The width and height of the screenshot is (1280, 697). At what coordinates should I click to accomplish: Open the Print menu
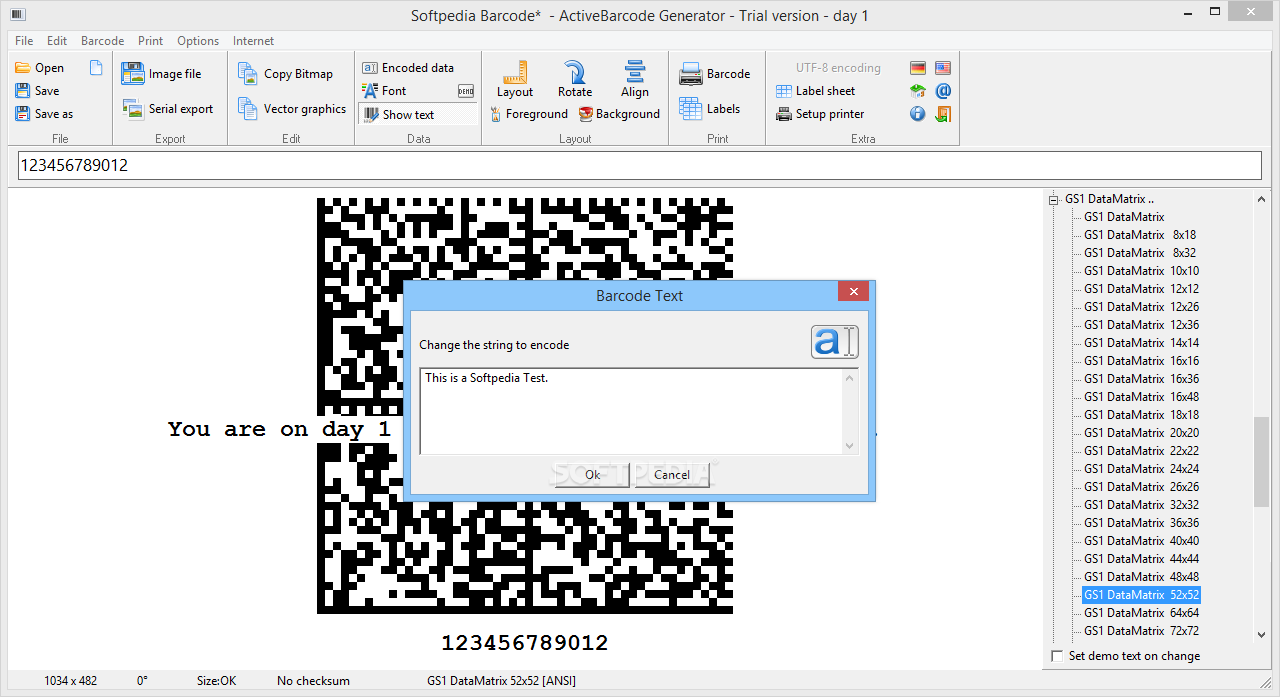(x=151, y=41)
